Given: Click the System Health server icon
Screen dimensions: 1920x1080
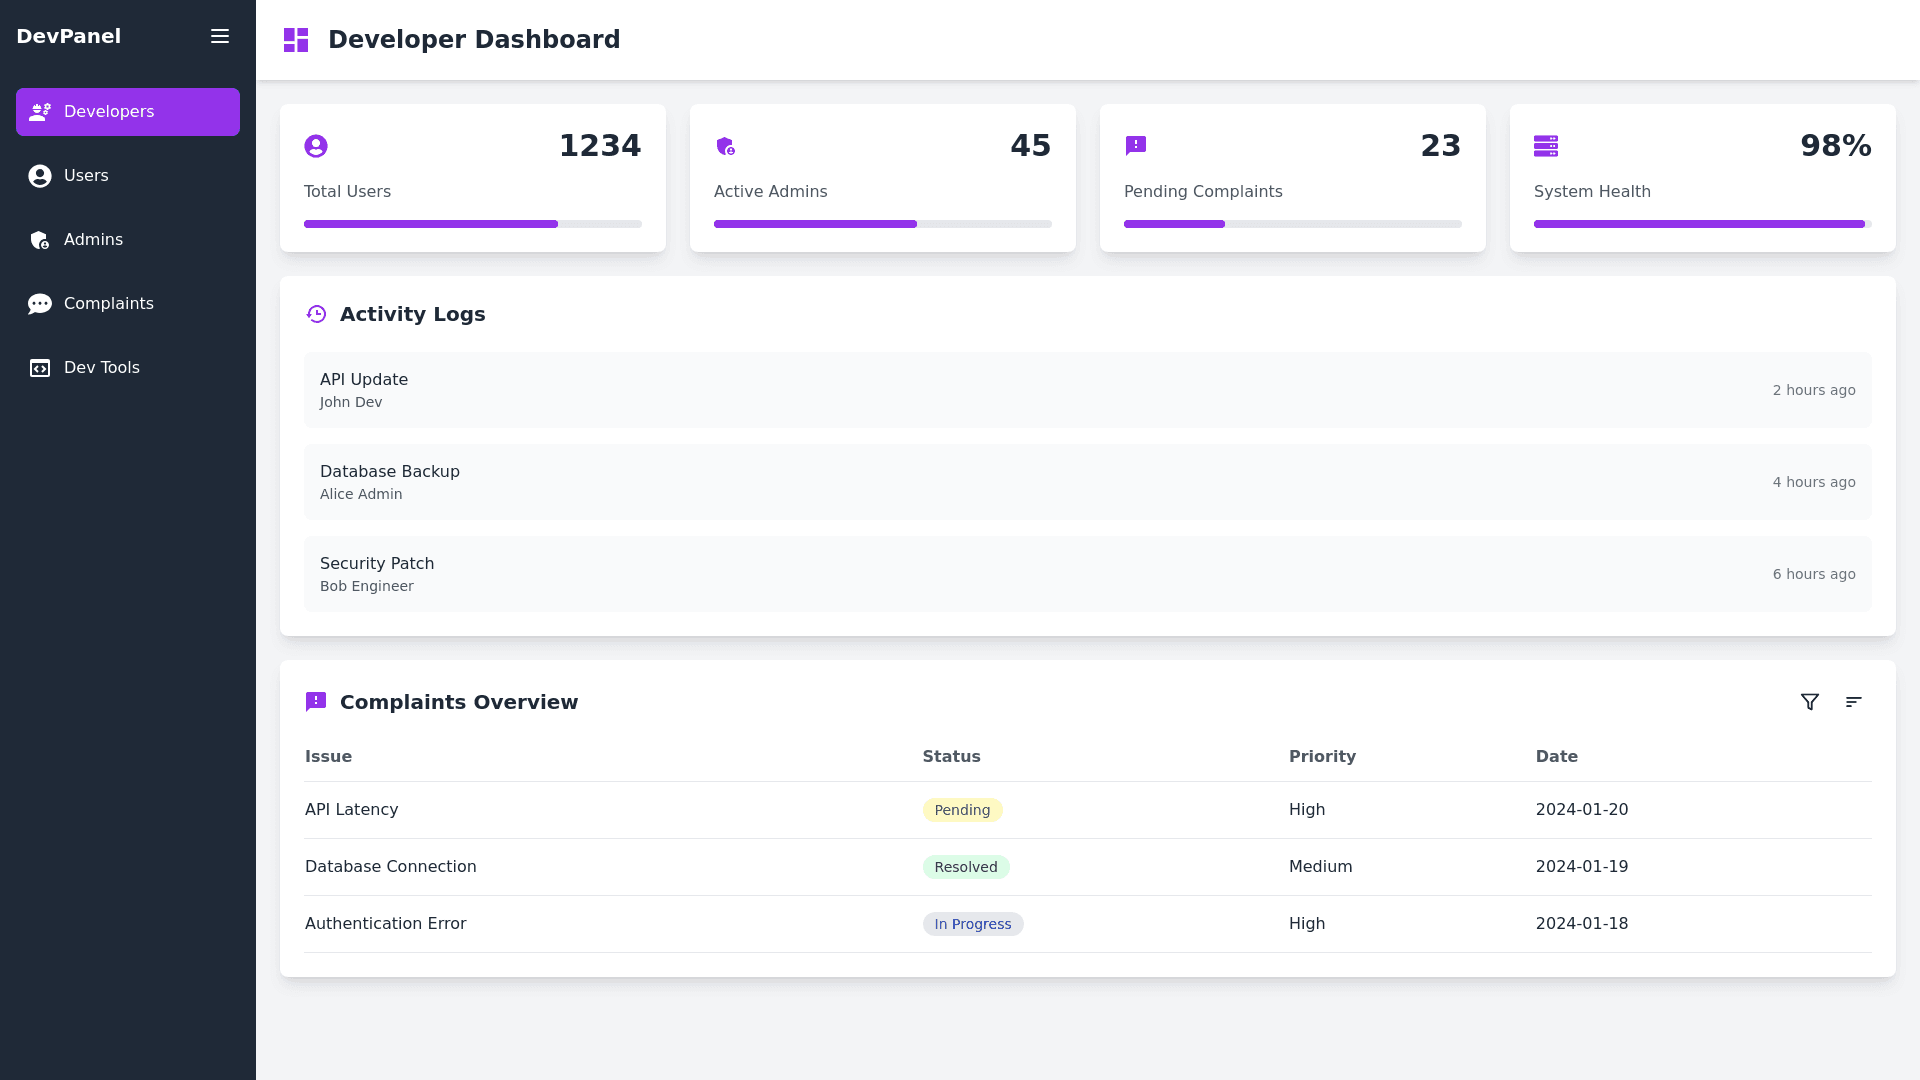Looking at the screenshot, I should (x=1546, y=145).
